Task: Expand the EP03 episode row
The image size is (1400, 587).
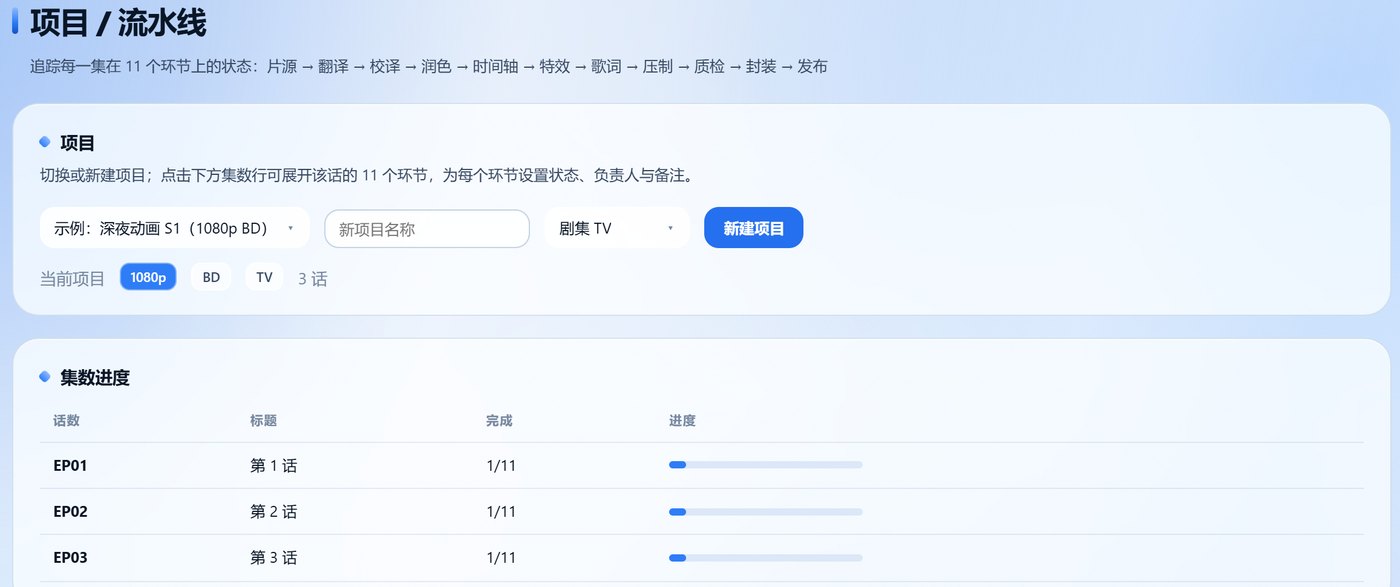Action: (701, 557)
